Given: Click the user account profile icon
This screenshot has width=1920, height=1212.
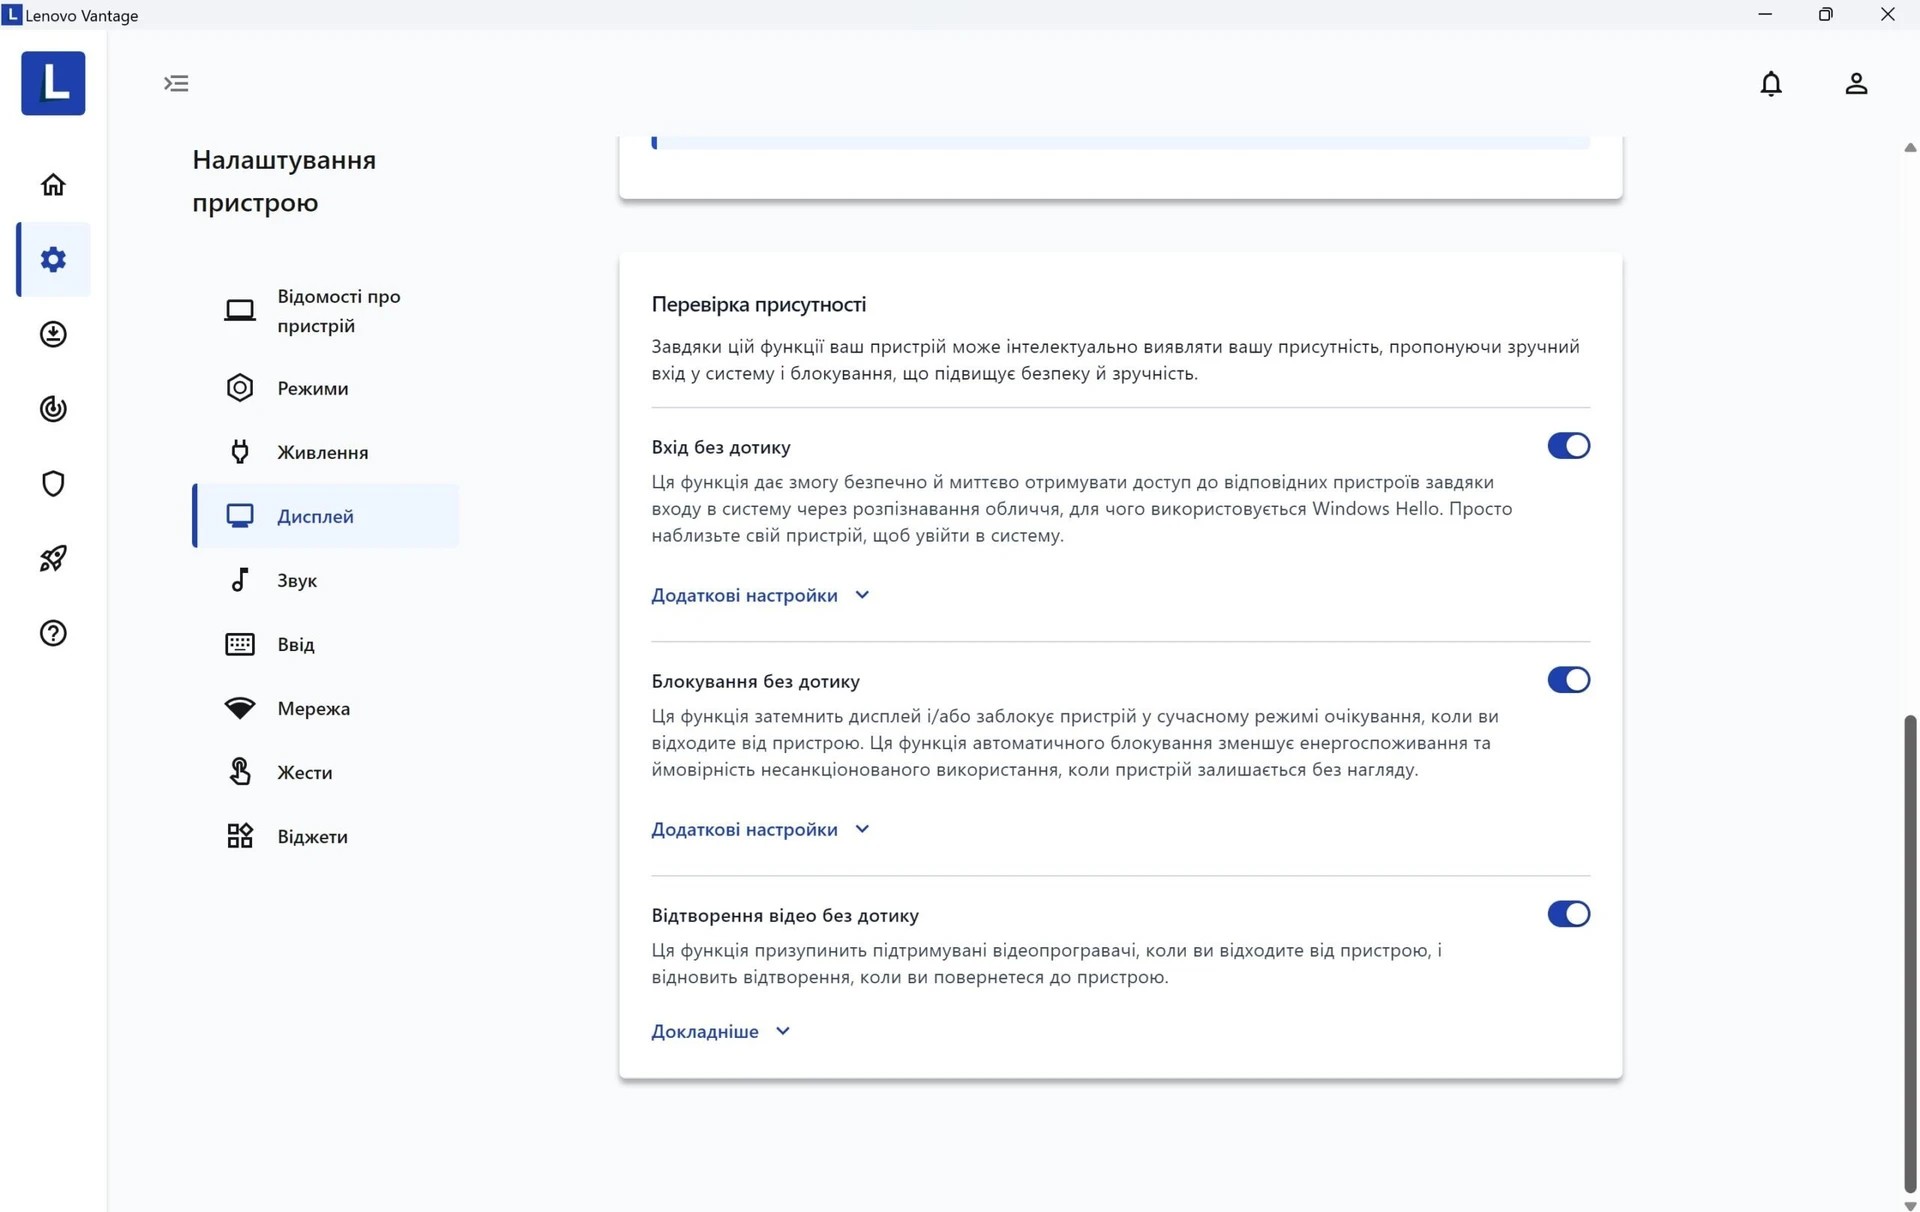Looking at the screenshot, I should [1855, 84].
